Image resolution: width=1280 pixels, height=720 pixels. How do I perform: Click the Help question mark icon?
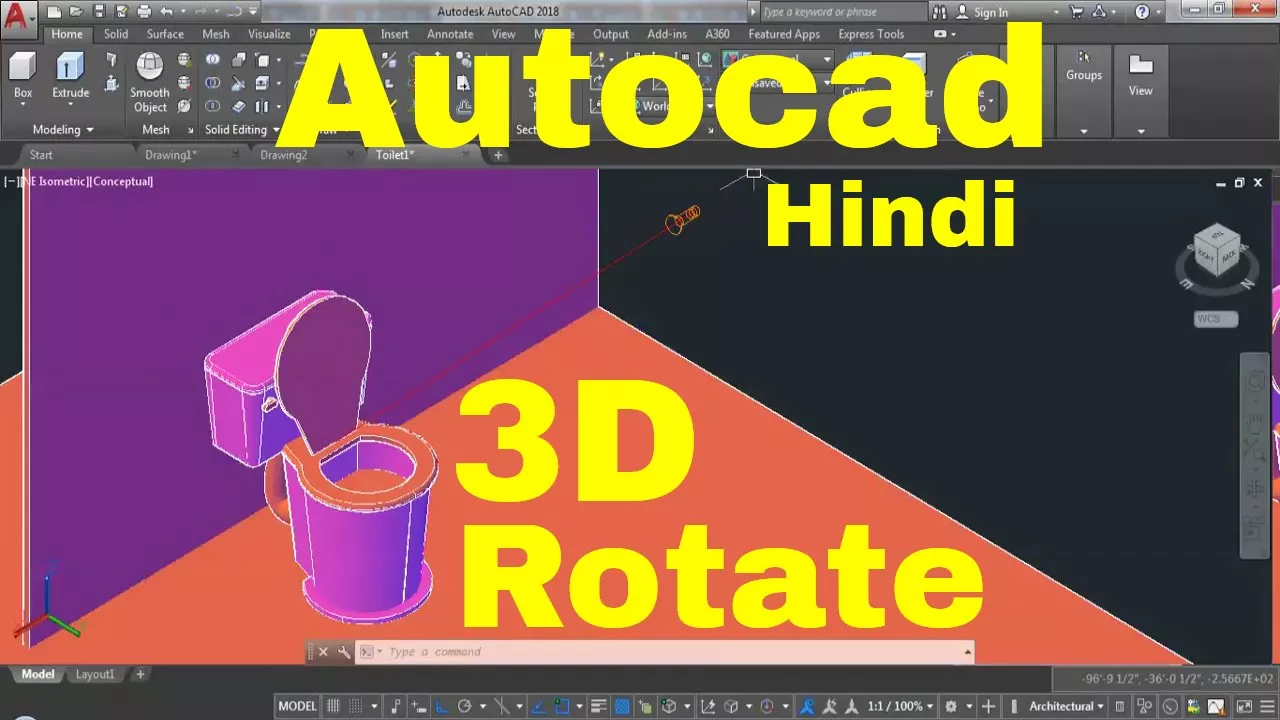(1142, 12)
